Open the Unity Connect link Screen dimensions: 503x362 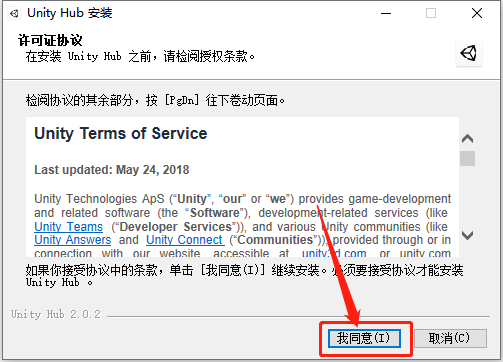(184, 240)
